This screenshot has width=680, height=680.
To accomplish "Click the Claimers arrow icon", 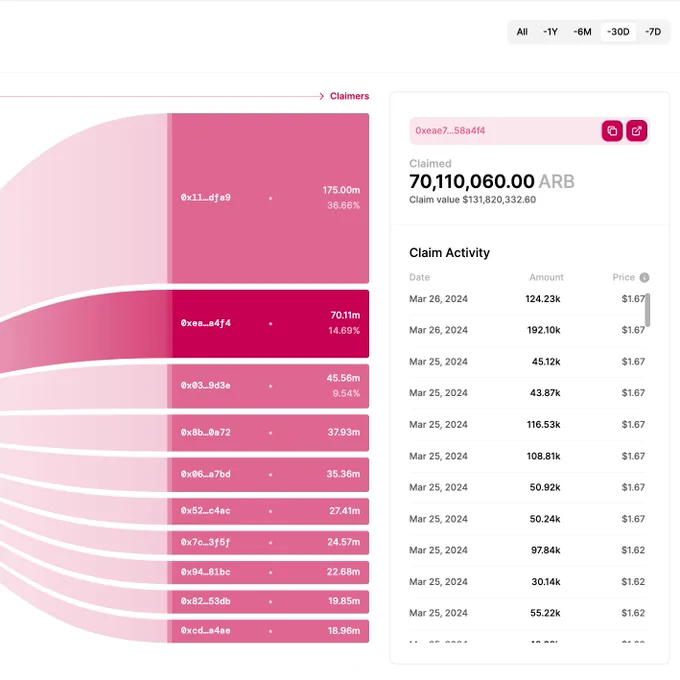I will 321,96.
